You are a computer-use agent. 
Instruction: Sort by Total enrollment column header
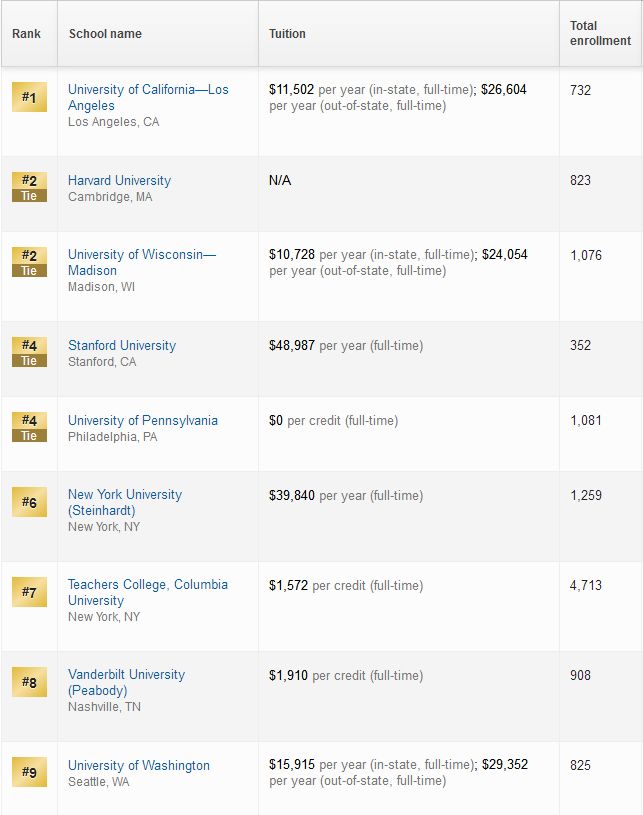point(600,33)
